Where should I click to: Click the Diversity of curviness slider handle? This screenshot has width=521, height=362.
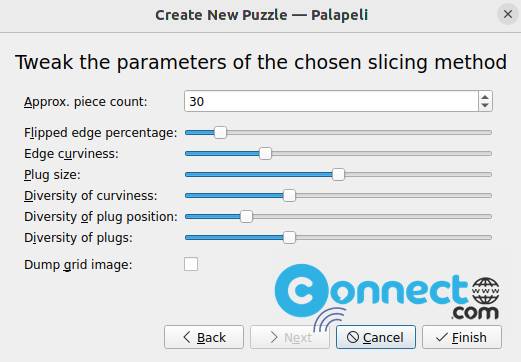[289, 195]
